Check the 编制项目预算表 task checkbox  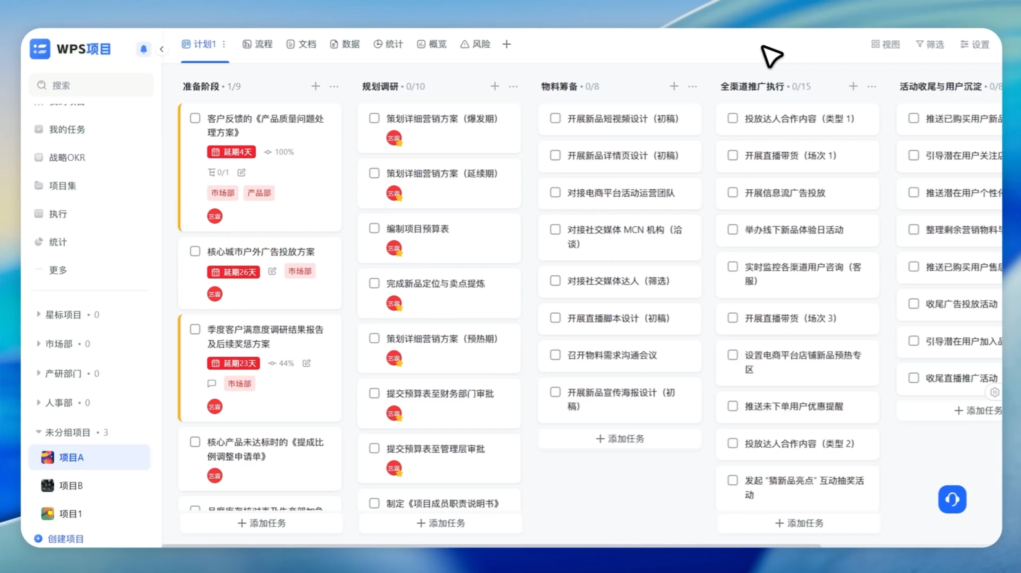374,229
